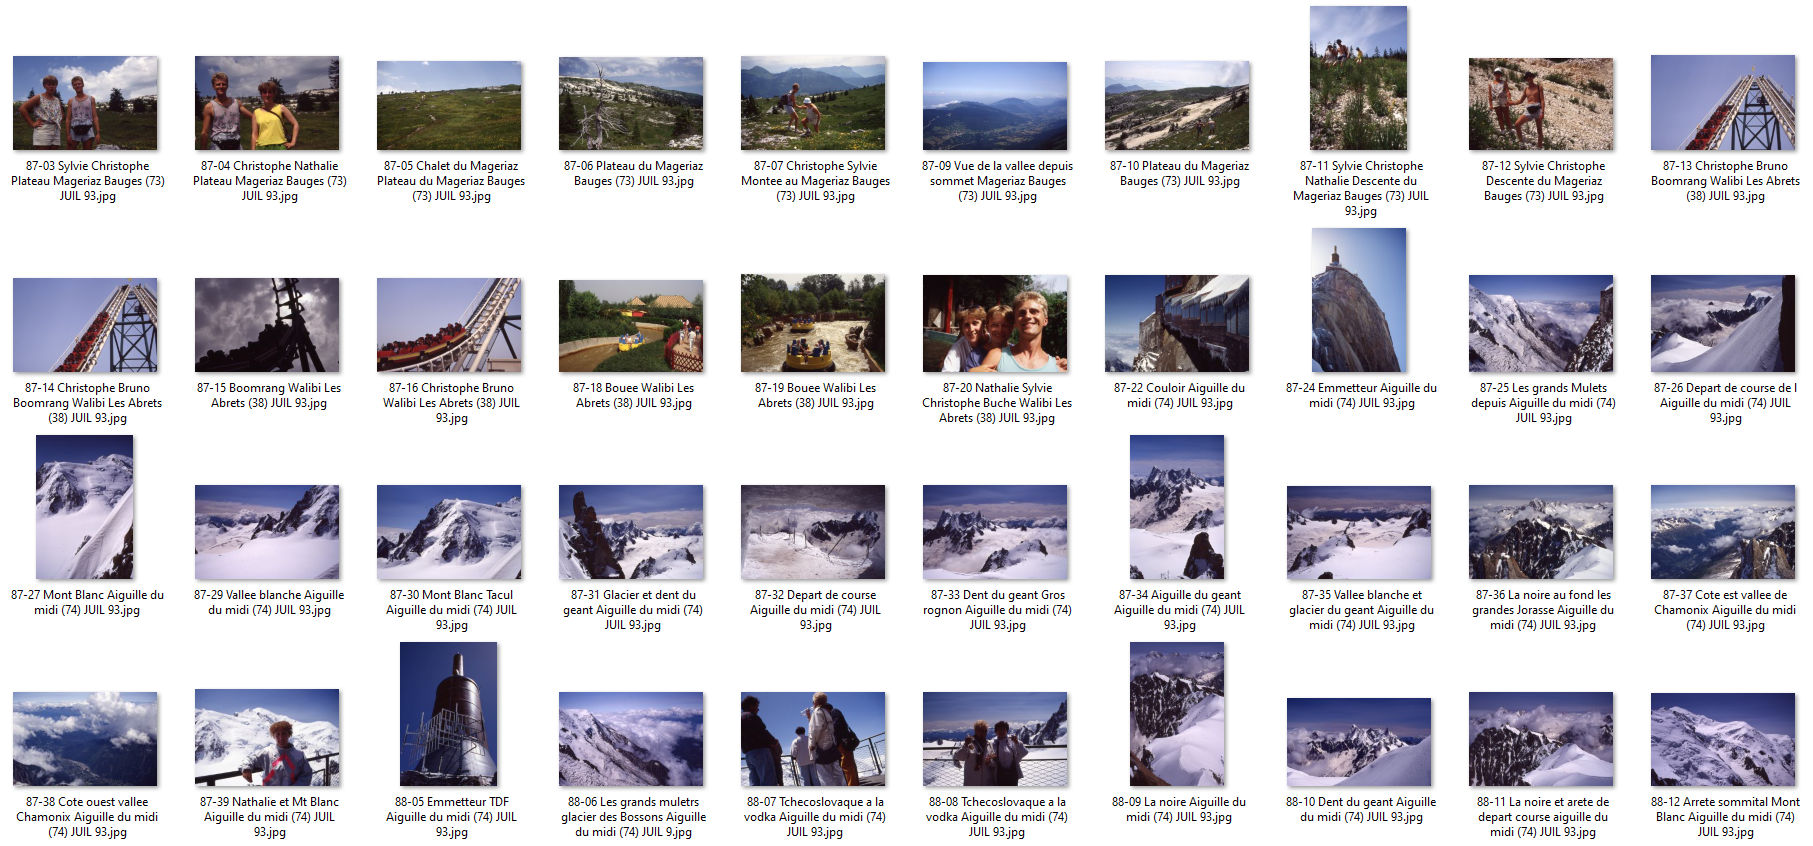Screen dimensions: 1813x846
Task: Click the 87-09 Vue de la vallee thumbnail
Action: pos(995,105)
